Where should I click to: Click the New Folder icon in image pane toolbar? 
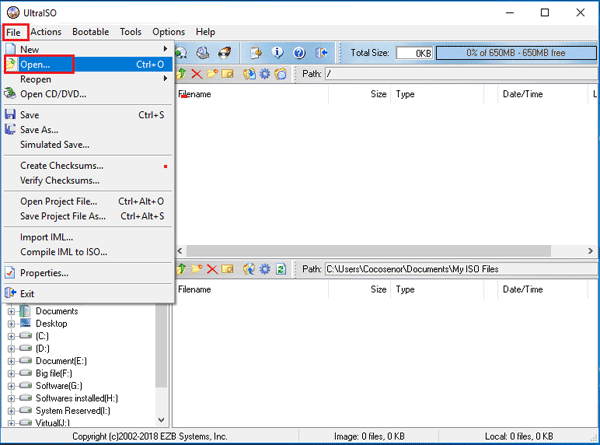click(x=212, y=73)
